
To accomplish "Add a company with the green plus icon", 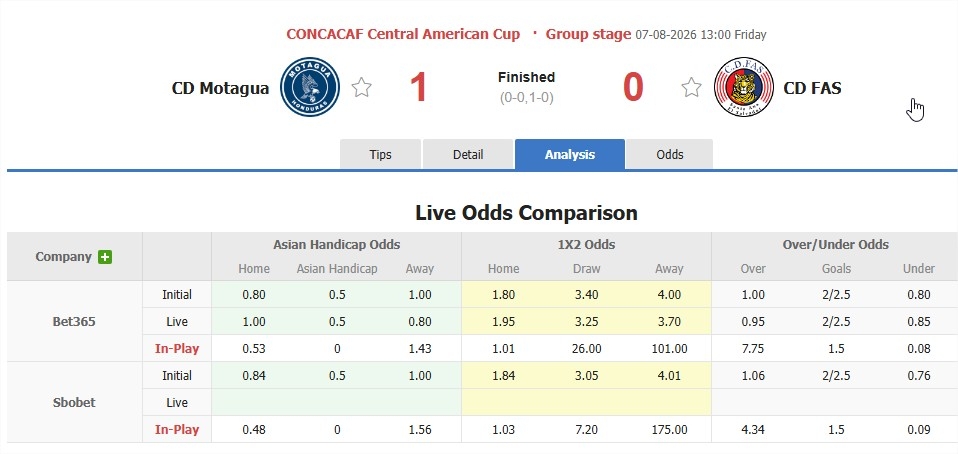I will 105,257.
